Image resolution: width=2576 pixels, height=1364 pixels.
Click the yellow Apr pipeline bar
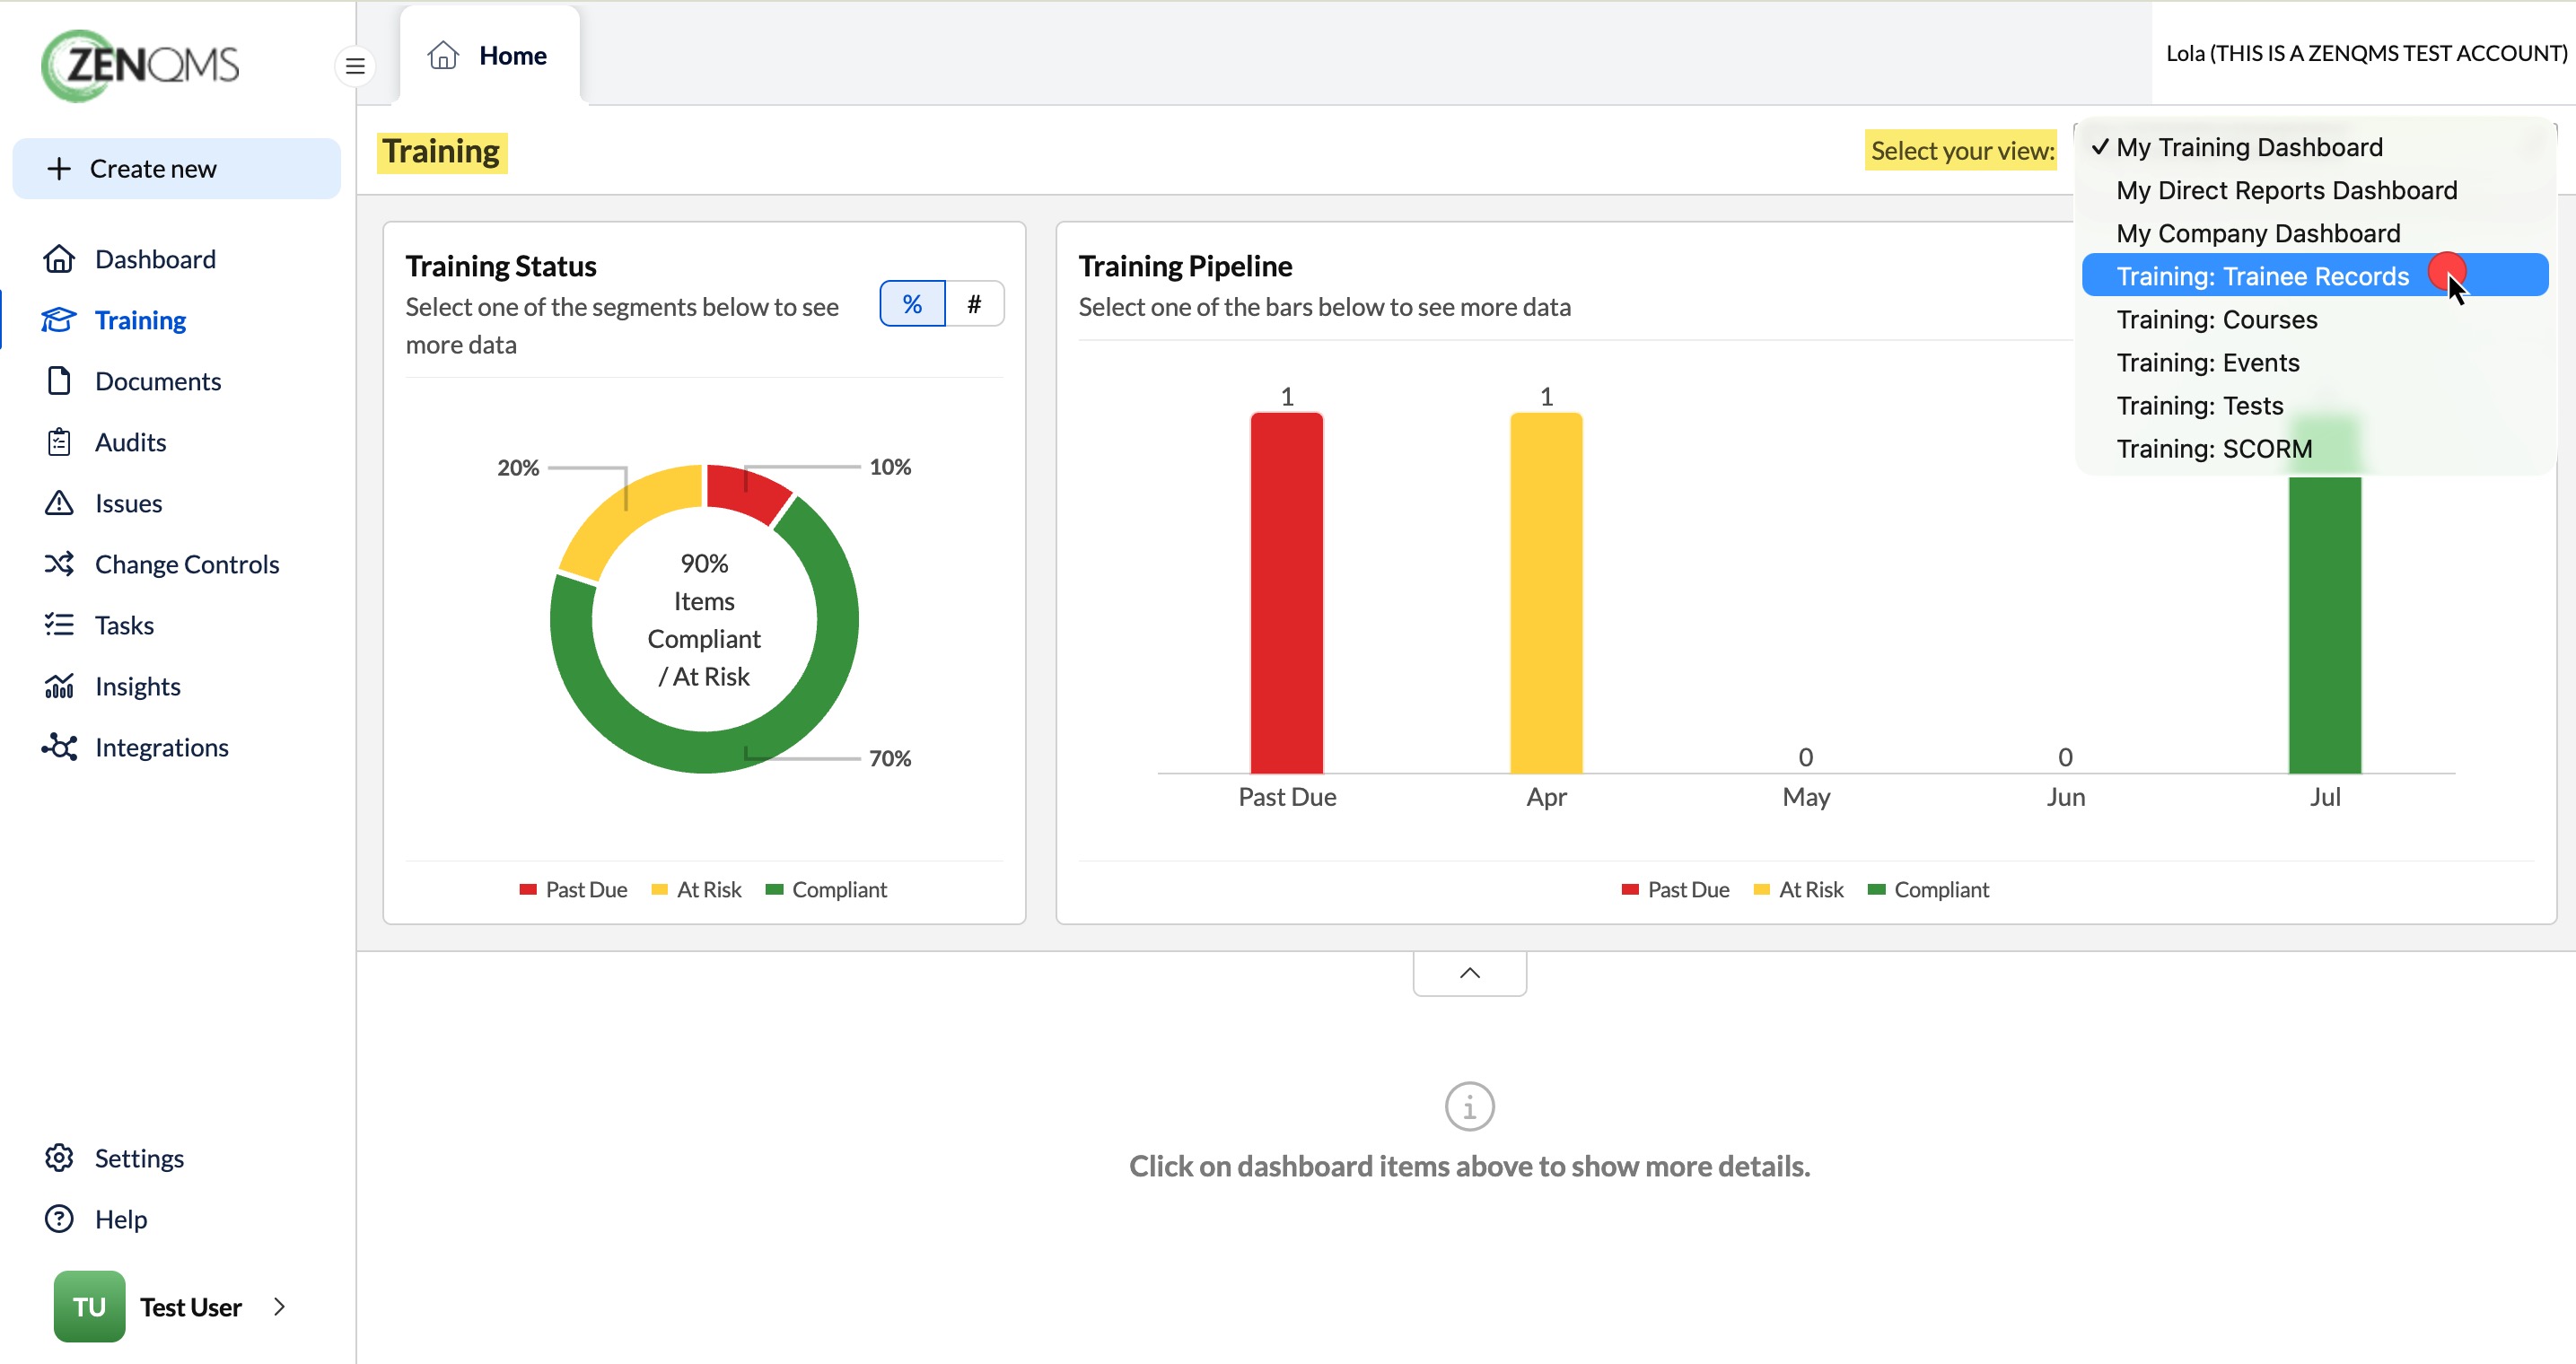pyautogui.click(x=1546, y=592)
